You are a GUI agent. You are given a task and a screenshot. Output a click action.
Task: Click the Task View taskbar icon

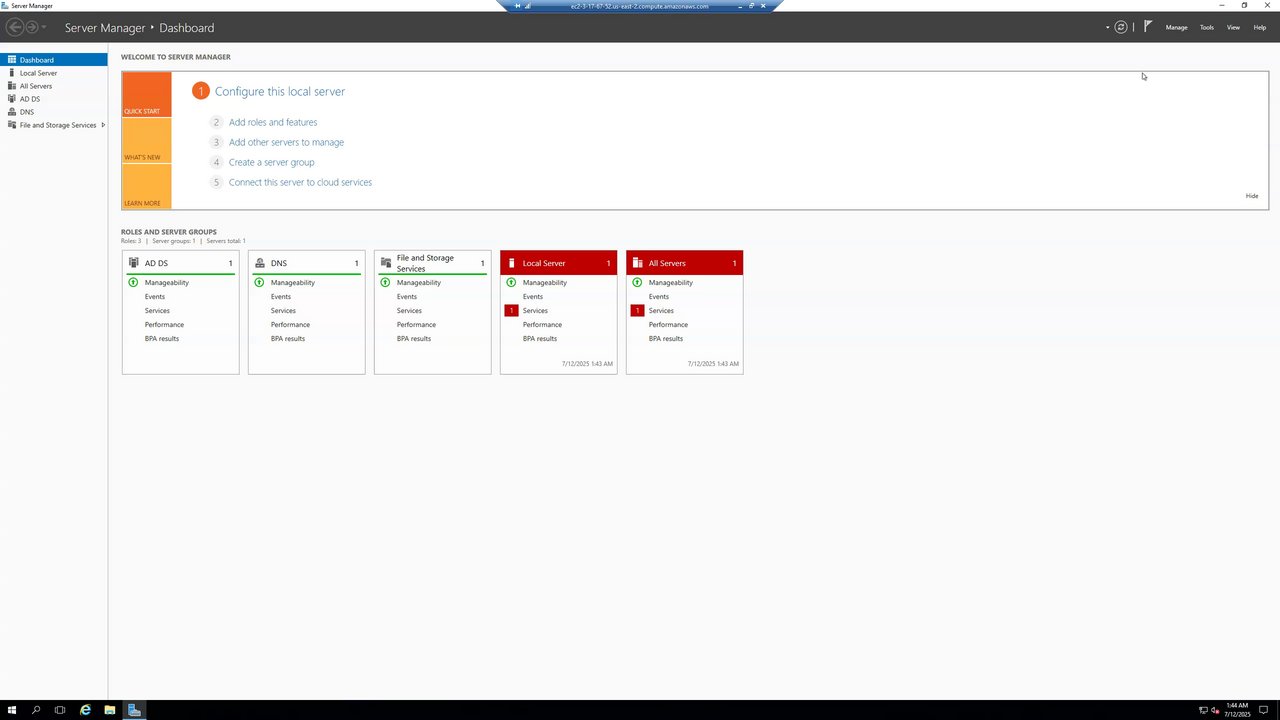[x=60, y=710]
